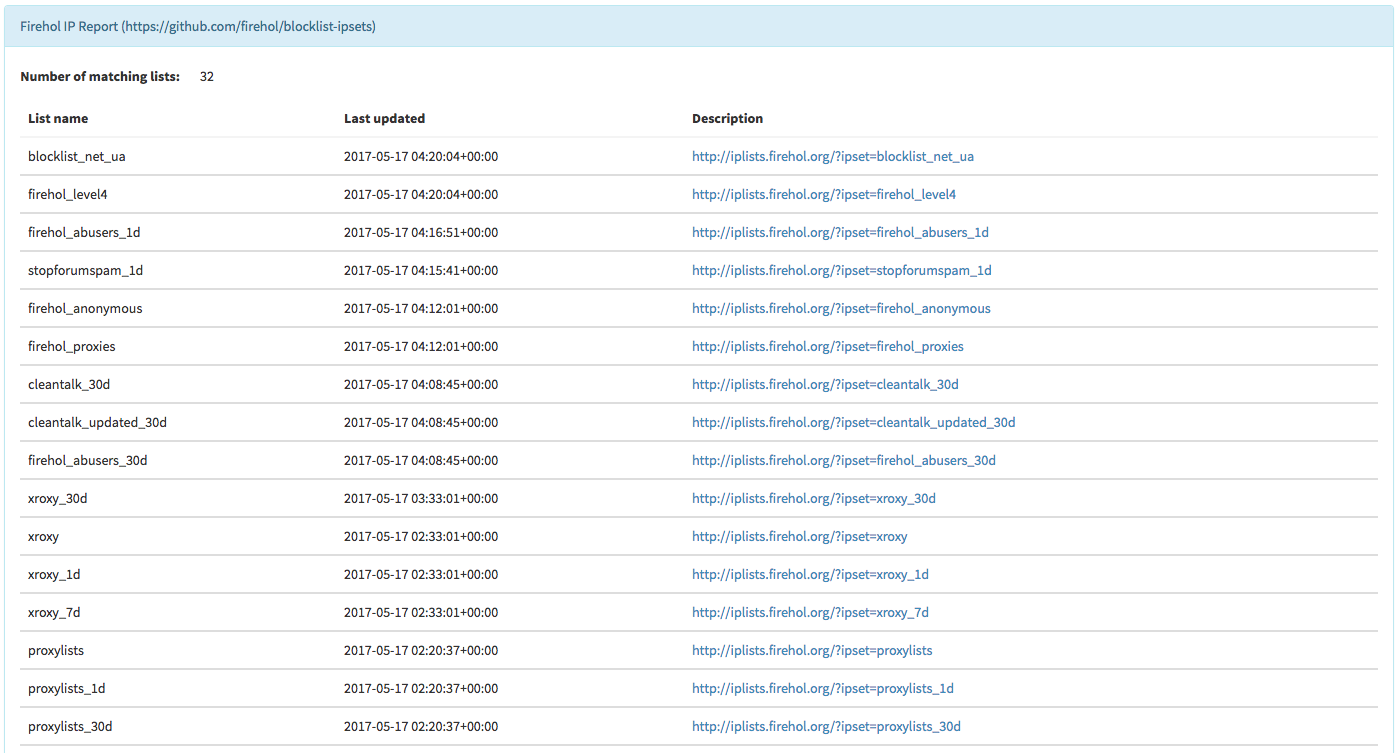Open the plain xroxy ipset link
Image resolution: width=1399 pixels, height=753 pixels.
click(799, 536)
